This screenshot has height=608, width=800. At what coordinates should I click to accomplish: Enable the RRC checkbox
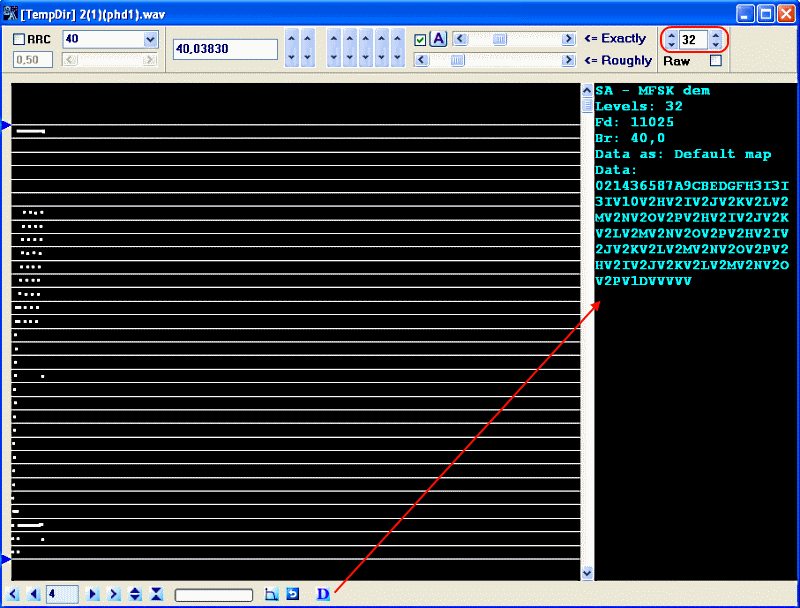pos(20,39)
